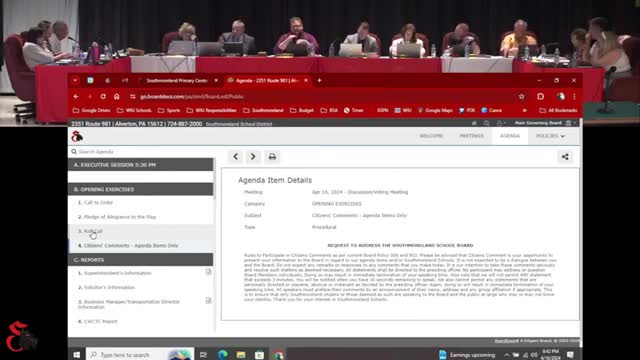
Task: Open the WRJ Schools bookmark folder
Action: point(134,110)
